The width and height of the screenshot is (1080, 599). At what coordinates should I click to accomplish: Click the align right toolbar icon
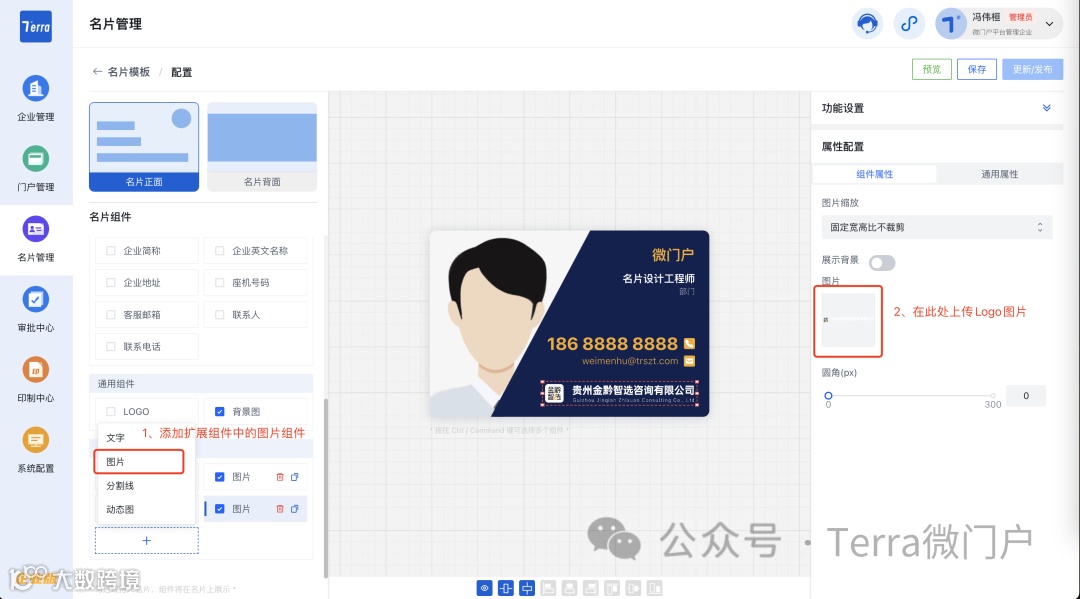(591, 588)
